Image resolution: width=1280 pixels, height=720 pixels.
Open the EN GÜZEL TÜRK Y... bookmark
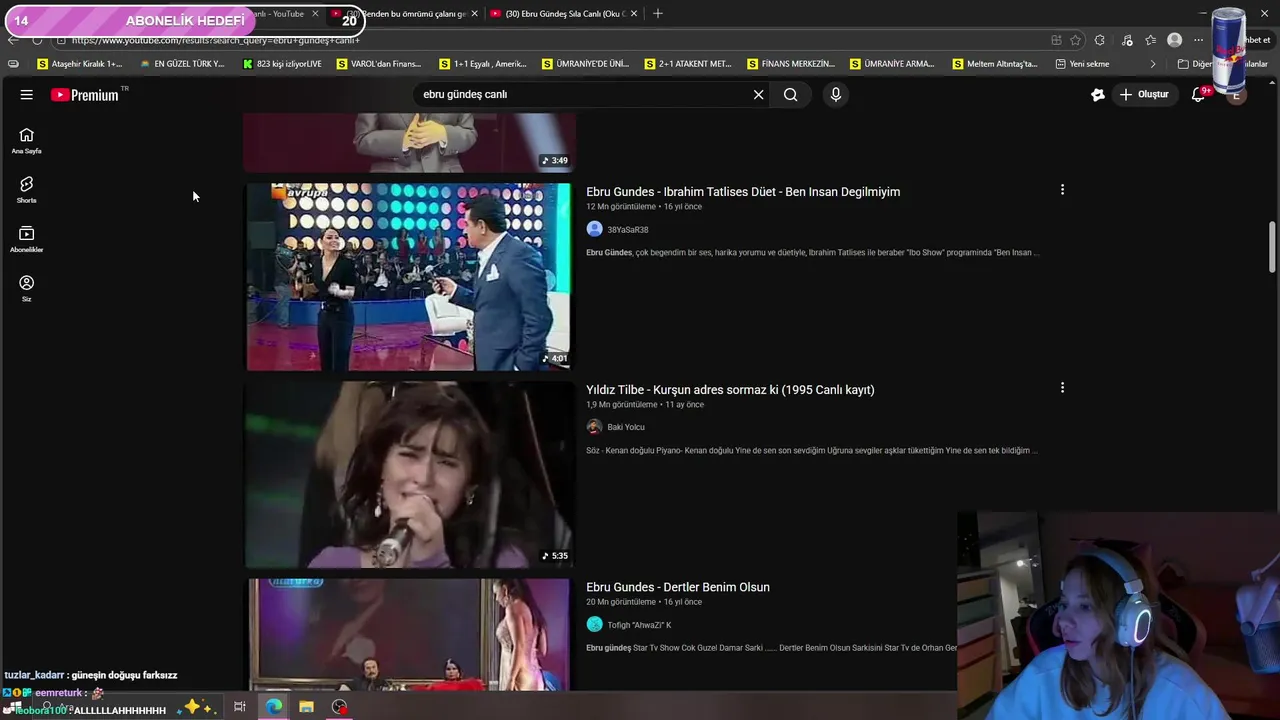[x=182, y=64]
